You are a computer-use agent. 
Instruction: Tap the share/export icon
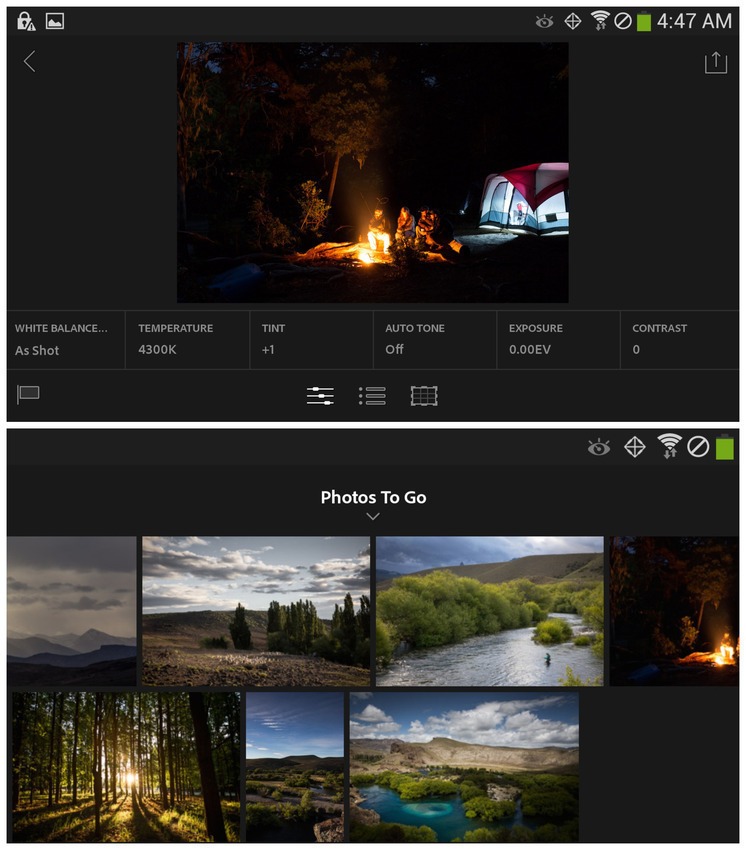click(x=716, y=62)
